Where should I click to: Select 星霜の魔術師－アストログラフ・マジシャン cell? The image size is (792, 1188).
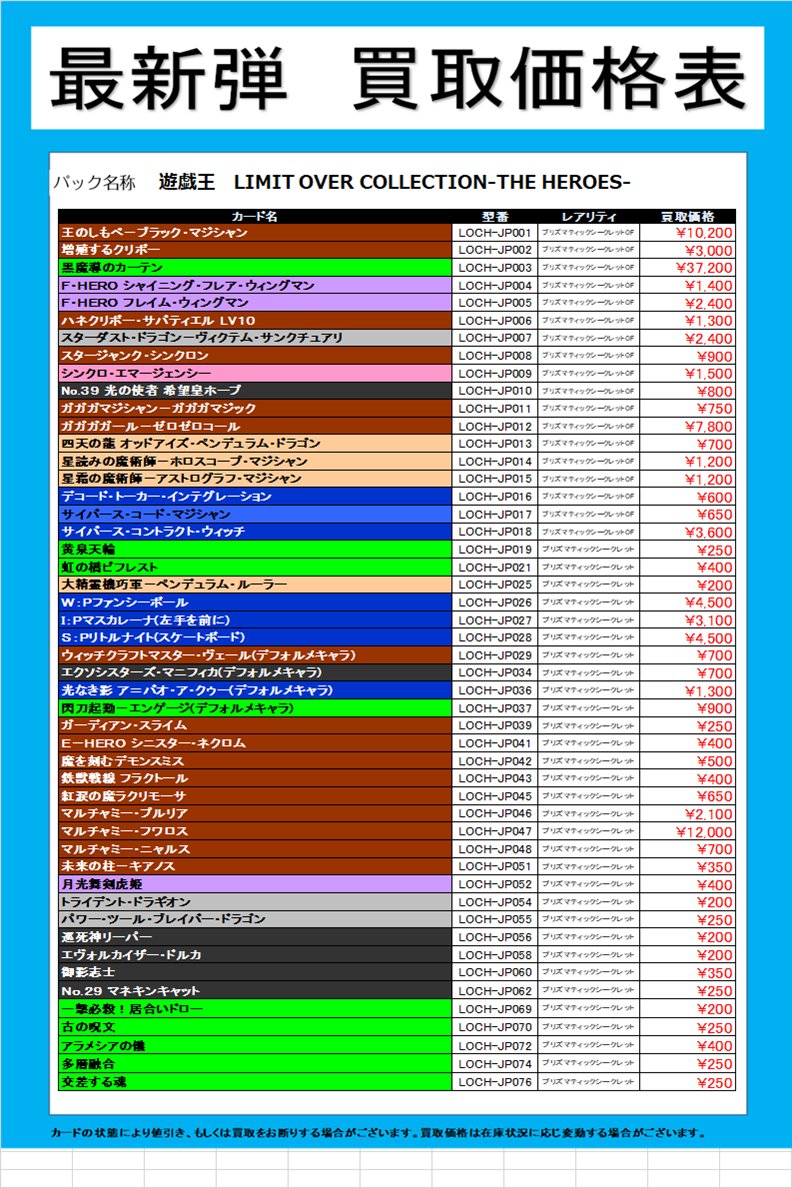(x=255, y=479)
